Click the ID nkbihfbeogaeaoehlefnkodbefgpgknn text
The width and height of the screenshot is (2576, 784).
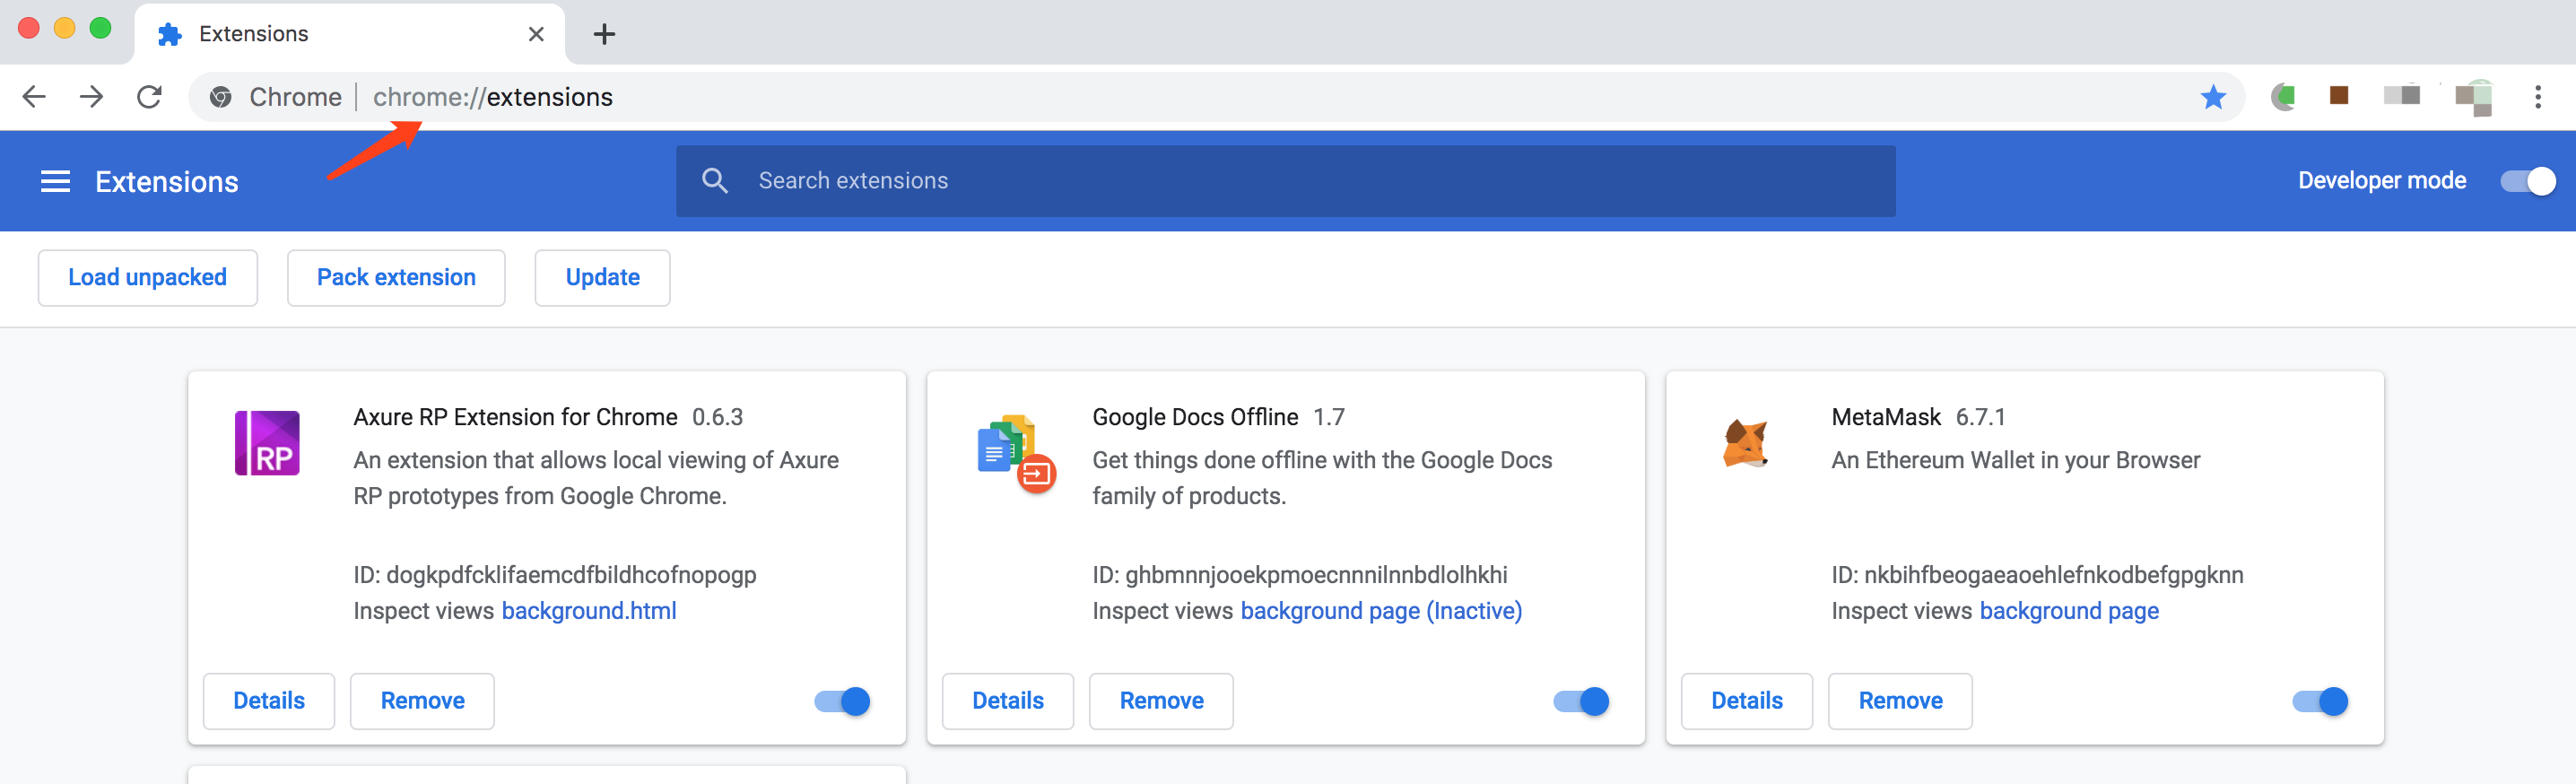coord(2037,575)
